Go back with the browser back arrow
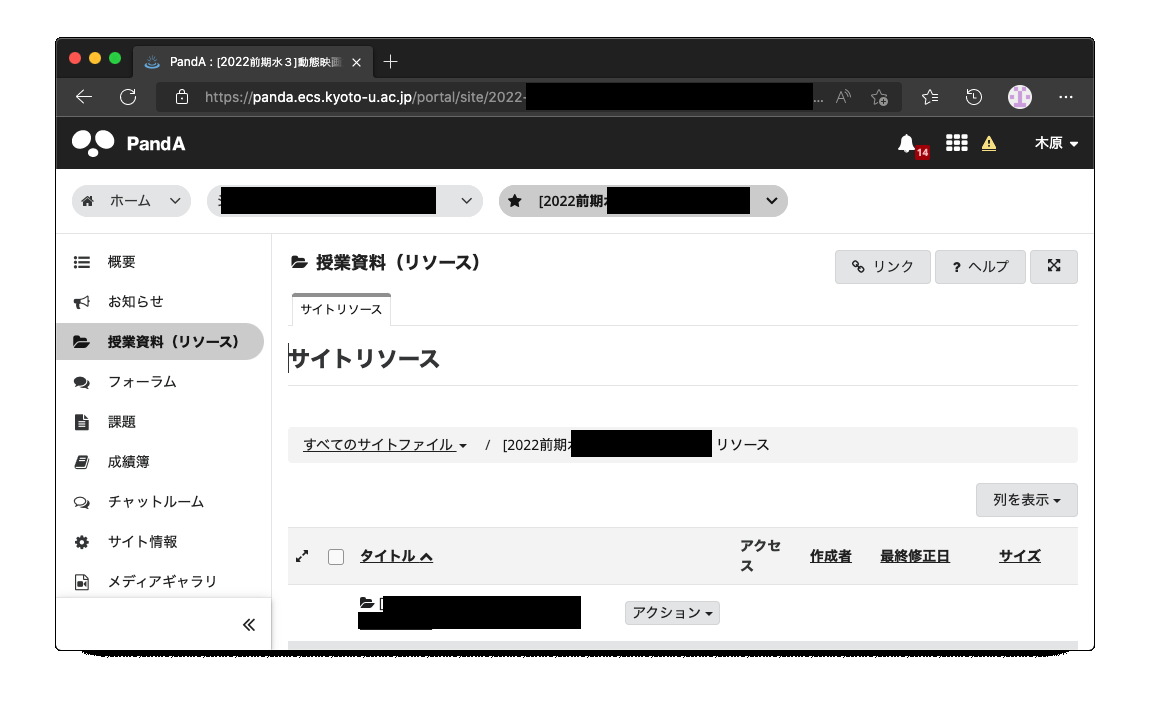This screenshot has height=724, width=1150. pyautogui.click(x=84, y=97)
